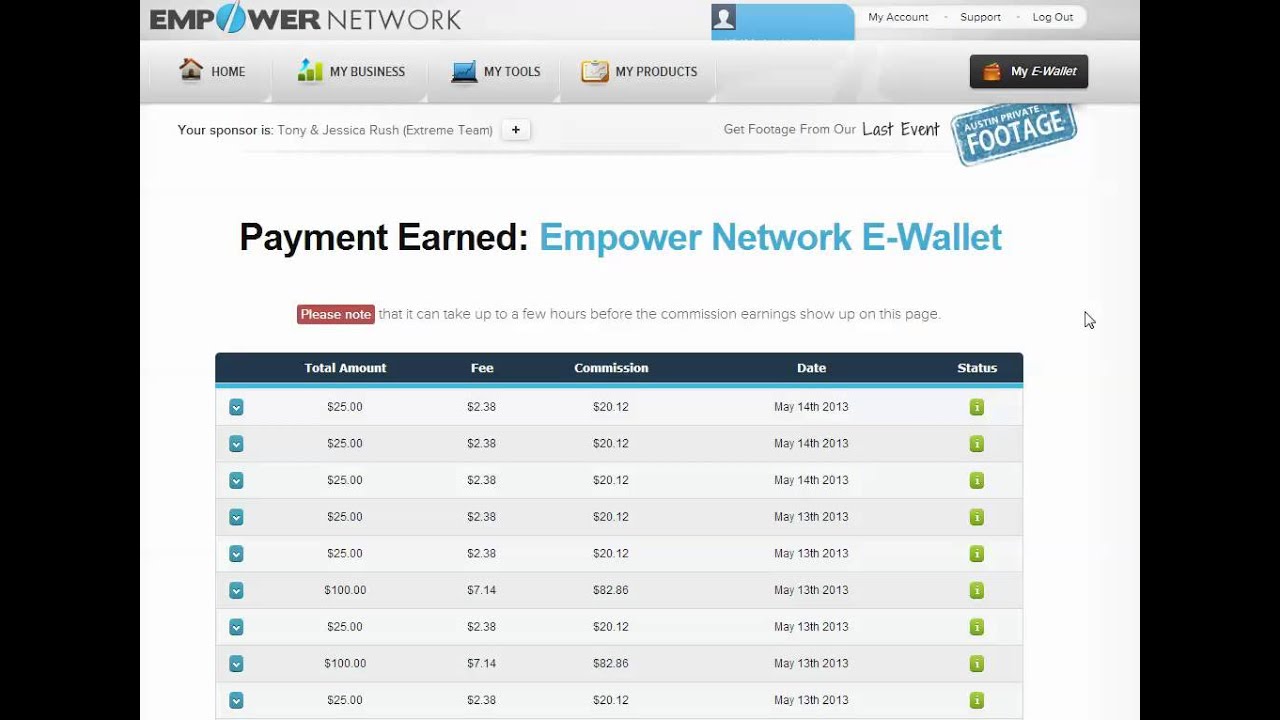
Task: Click status icon in last visible row
Action: point(977,701)
